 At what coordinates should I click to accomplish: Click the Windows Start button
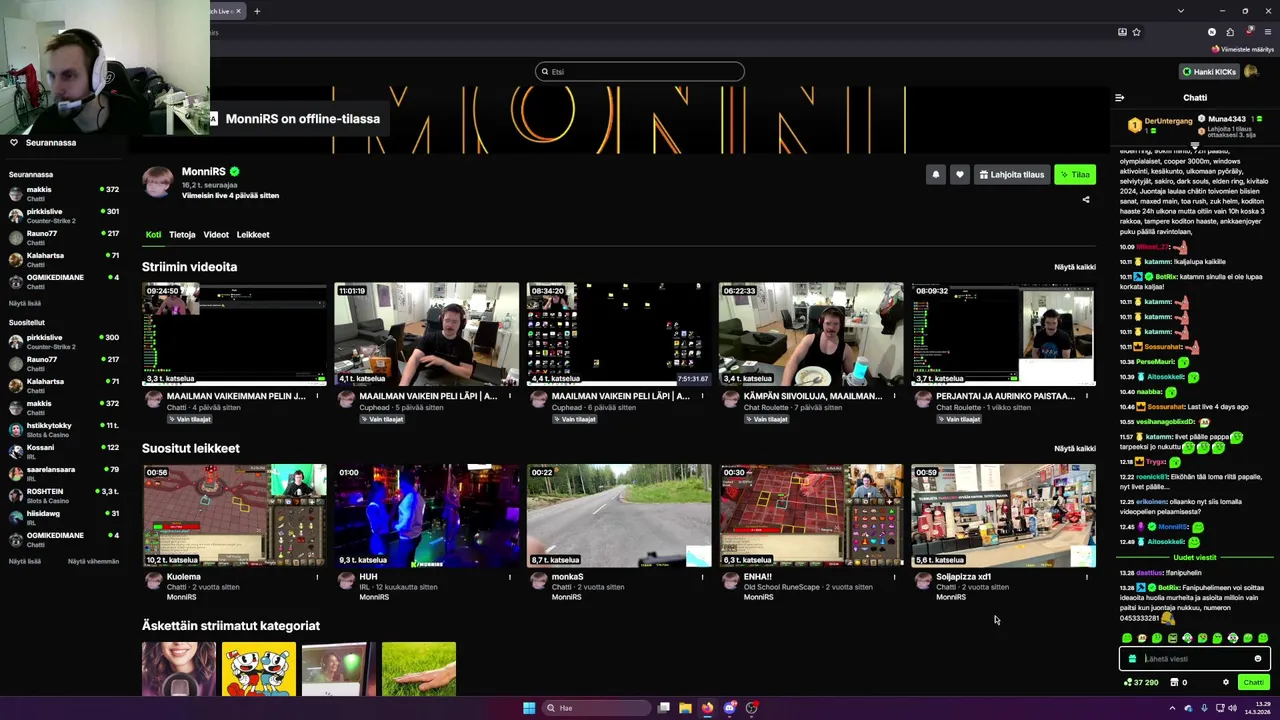(529, 708)
